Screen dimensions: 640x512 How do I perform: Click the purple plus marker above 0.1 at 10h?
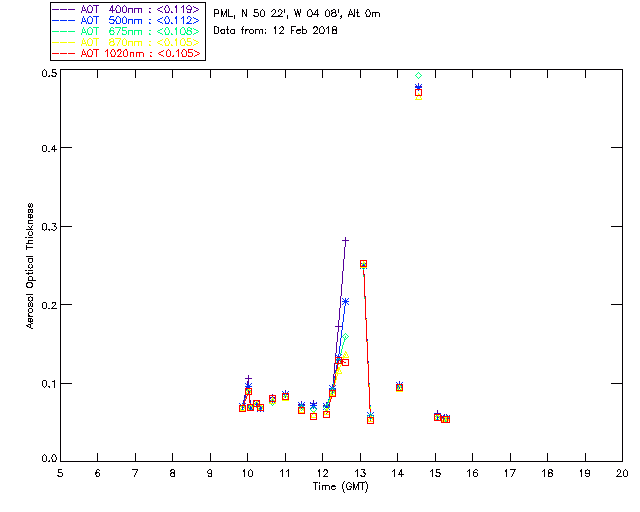click(248, 379)
